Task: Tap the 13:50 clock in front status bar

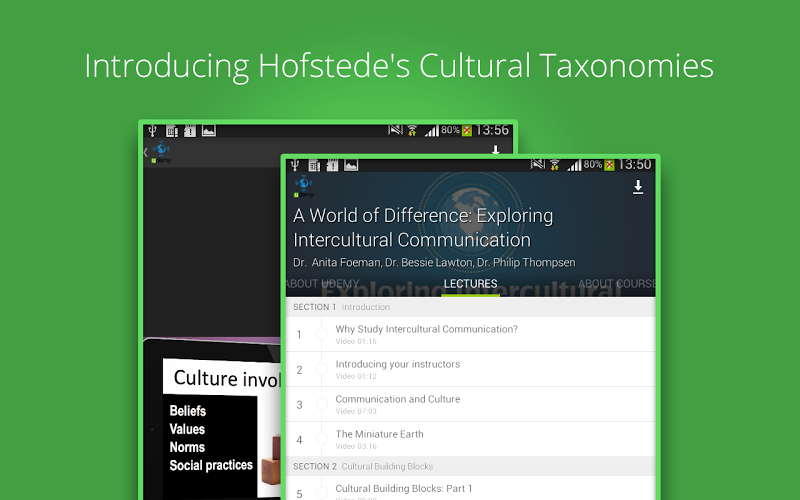Action: click(635, 164)
